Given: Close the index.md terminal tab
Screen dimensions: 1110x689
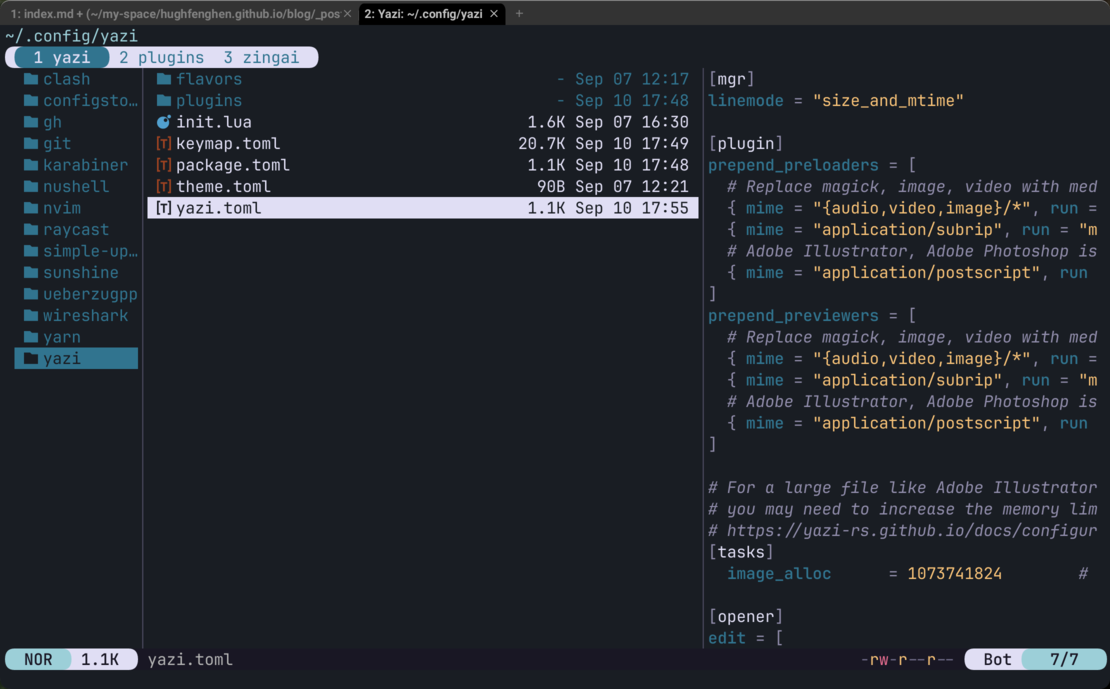Looking at the screenshot, I should tap(348, 13).
